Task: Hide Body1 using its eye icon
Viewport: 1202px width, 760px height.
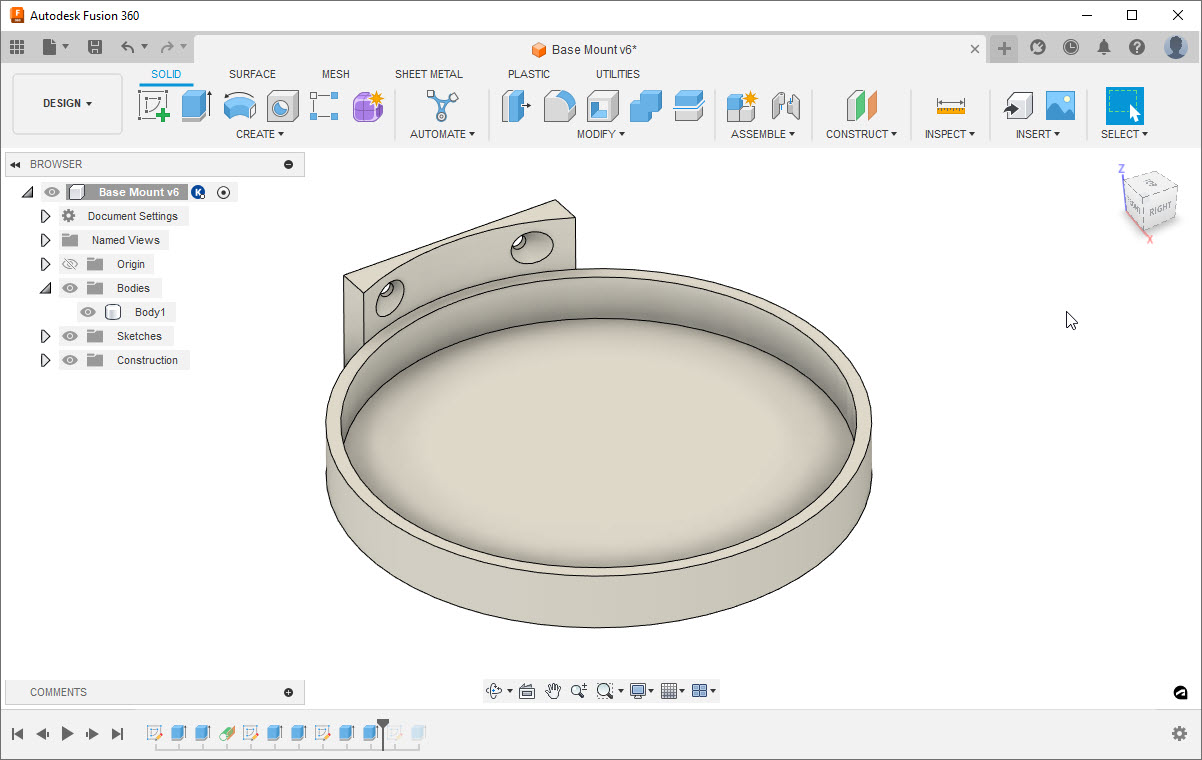Action: coord(88,312)
